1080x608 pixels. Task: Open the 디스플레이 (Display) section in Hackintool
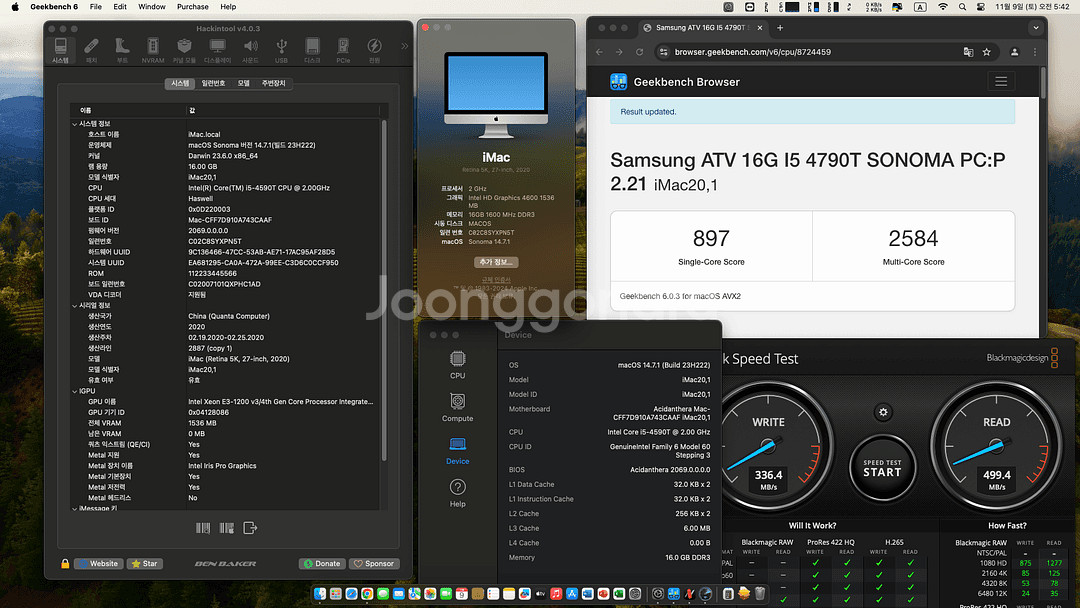[217, 51]
